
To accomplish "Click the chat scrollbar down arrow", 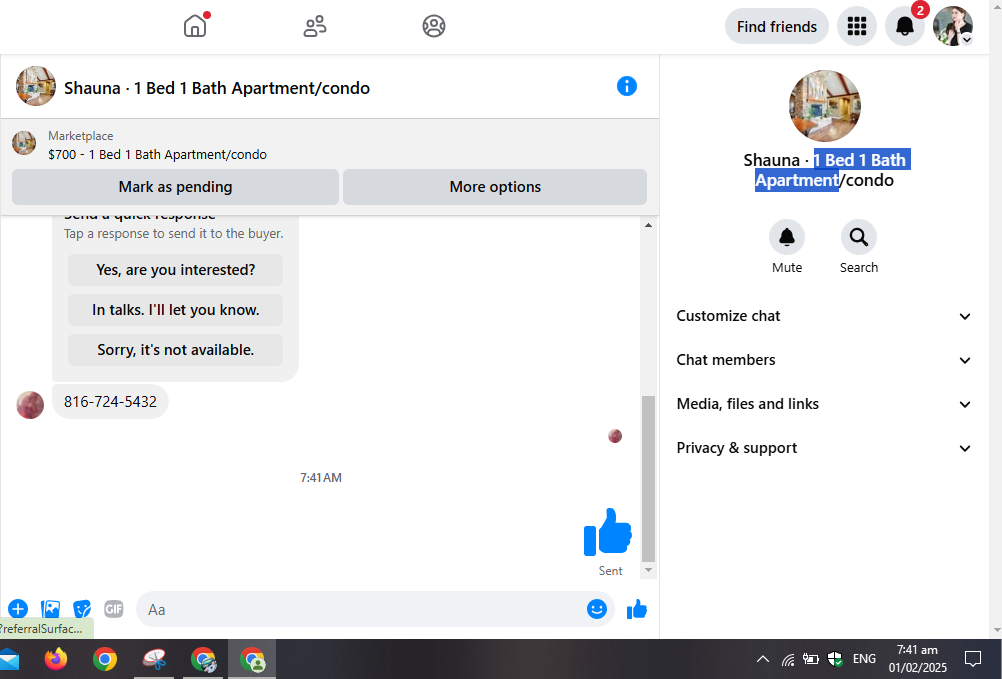I will pyautogui.click(x=648, y=570).
